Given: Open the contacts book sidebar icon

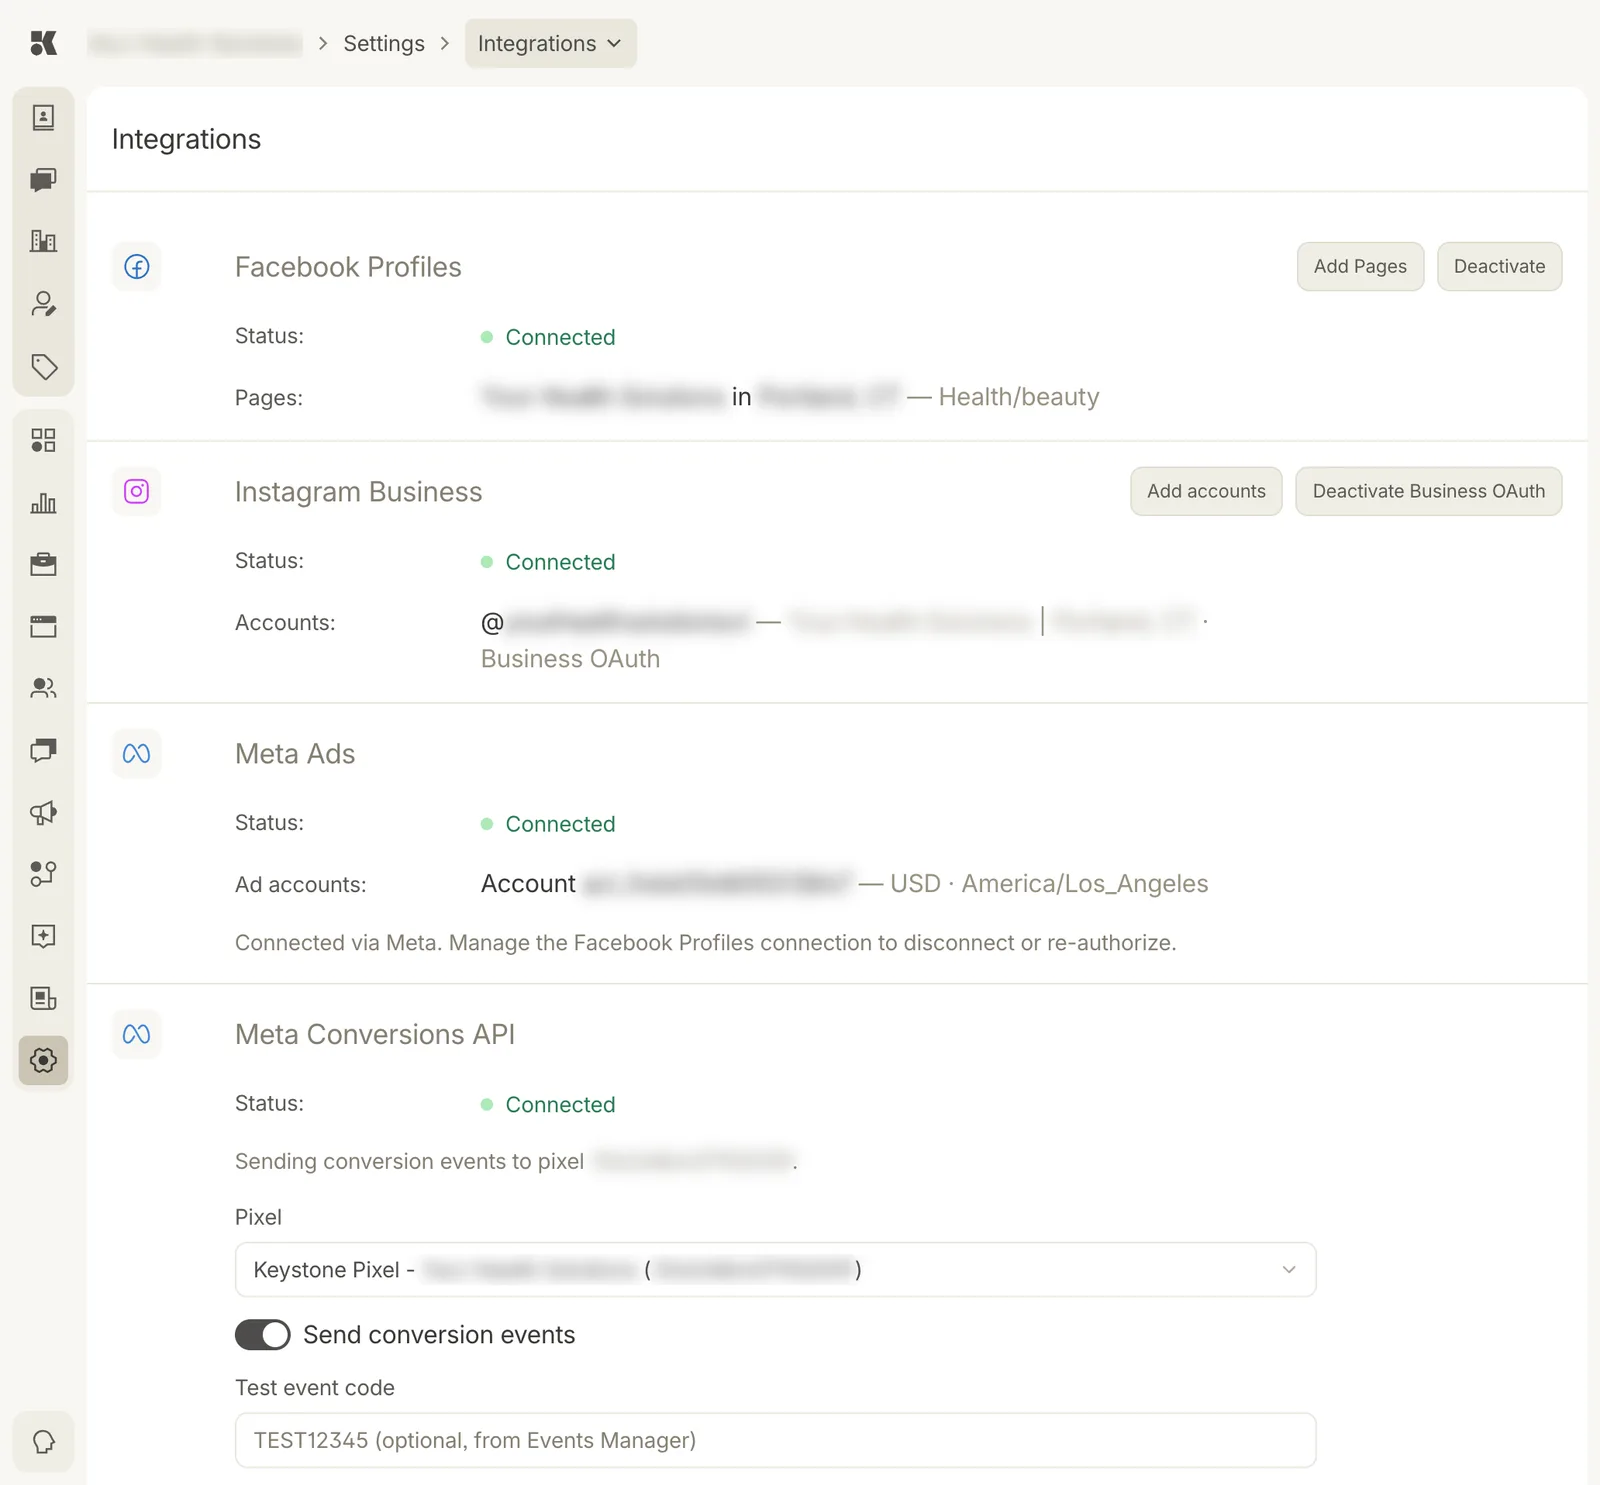Looking at the screenshot, I should tap(43, 118).
